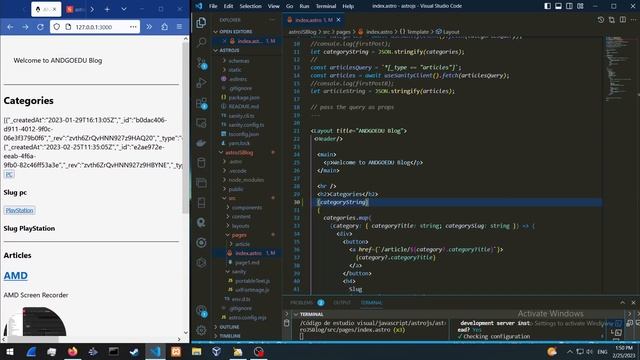
Task: Click the AMD Screen Recorder thumbnail image
Action: 35,321
